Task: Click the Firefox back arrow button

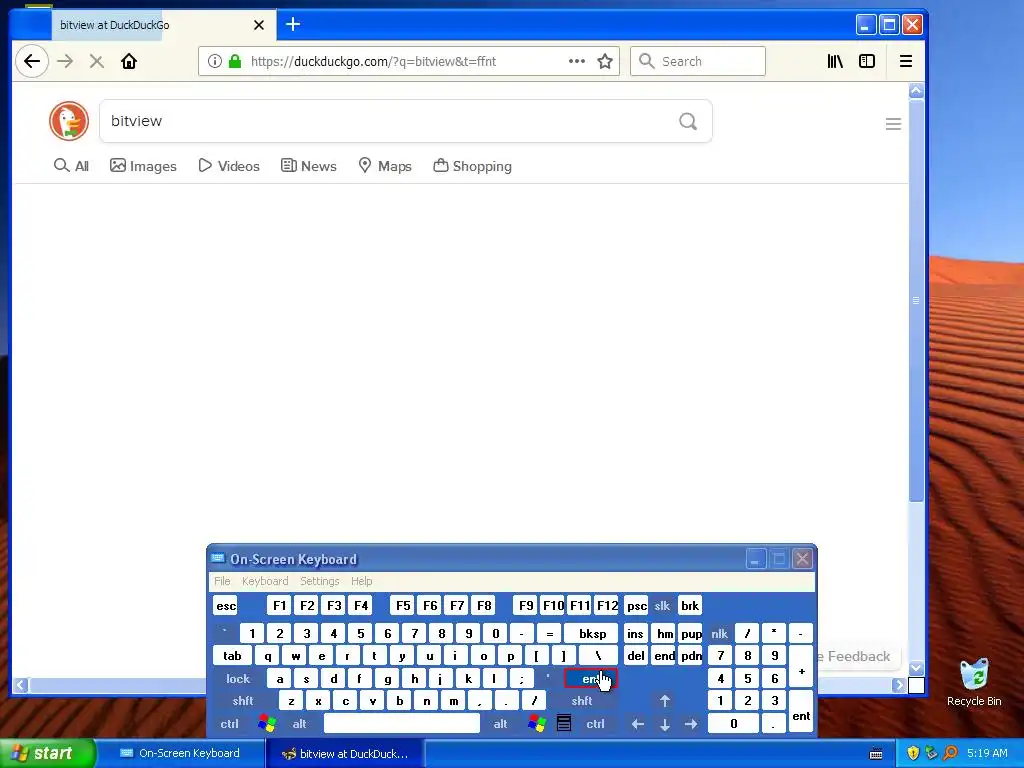Action: (x=31, y=61)
